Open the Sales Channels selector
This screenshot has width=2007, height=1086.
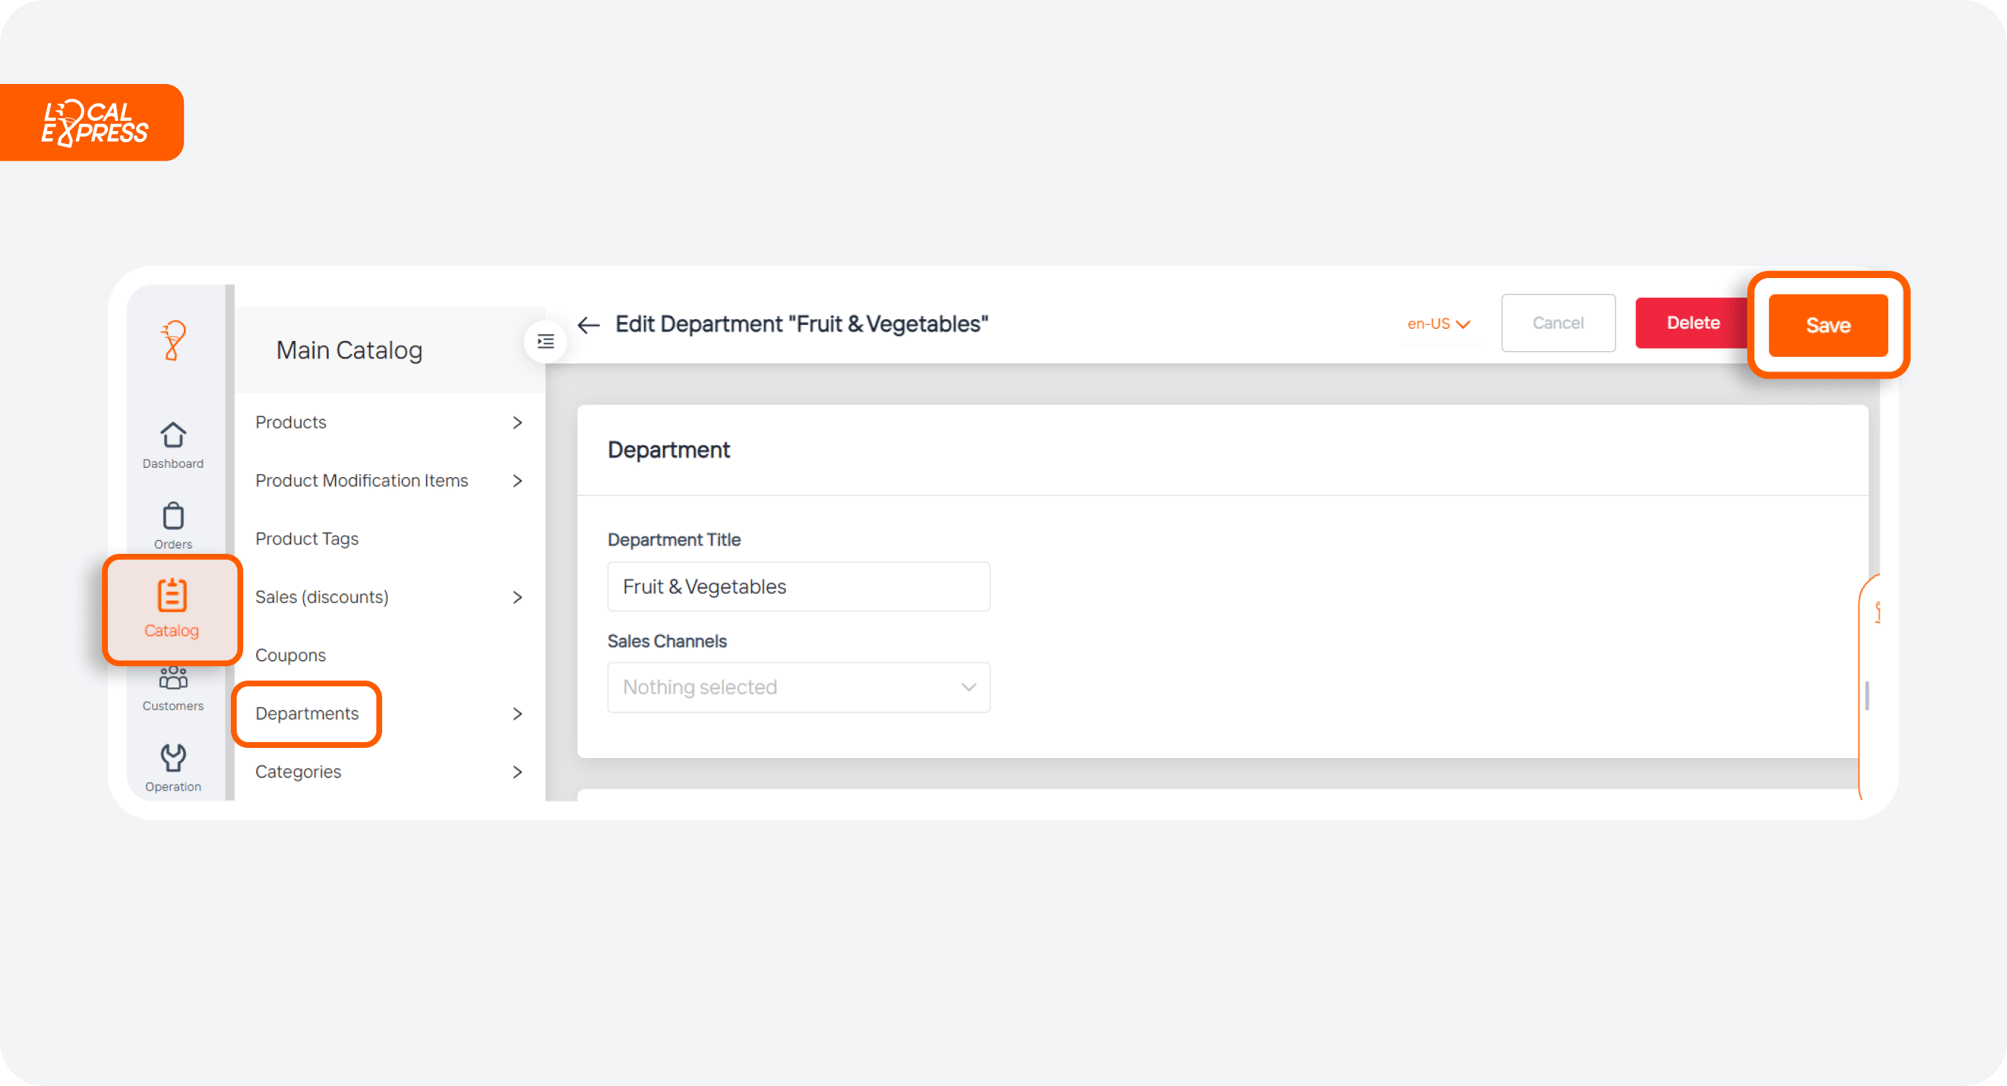(x=797, y=687)
